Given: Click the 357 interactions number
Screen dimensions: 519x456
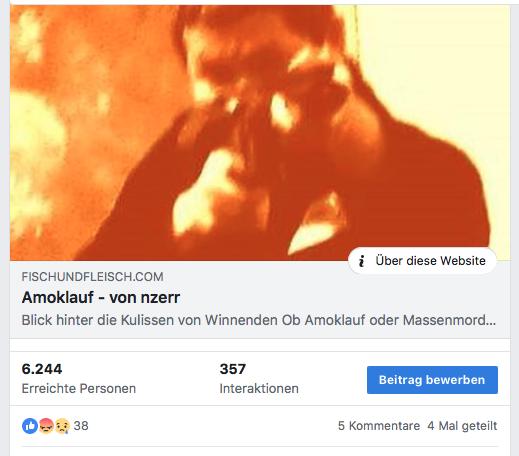Looking at the screenshot, I should point(233,369).
